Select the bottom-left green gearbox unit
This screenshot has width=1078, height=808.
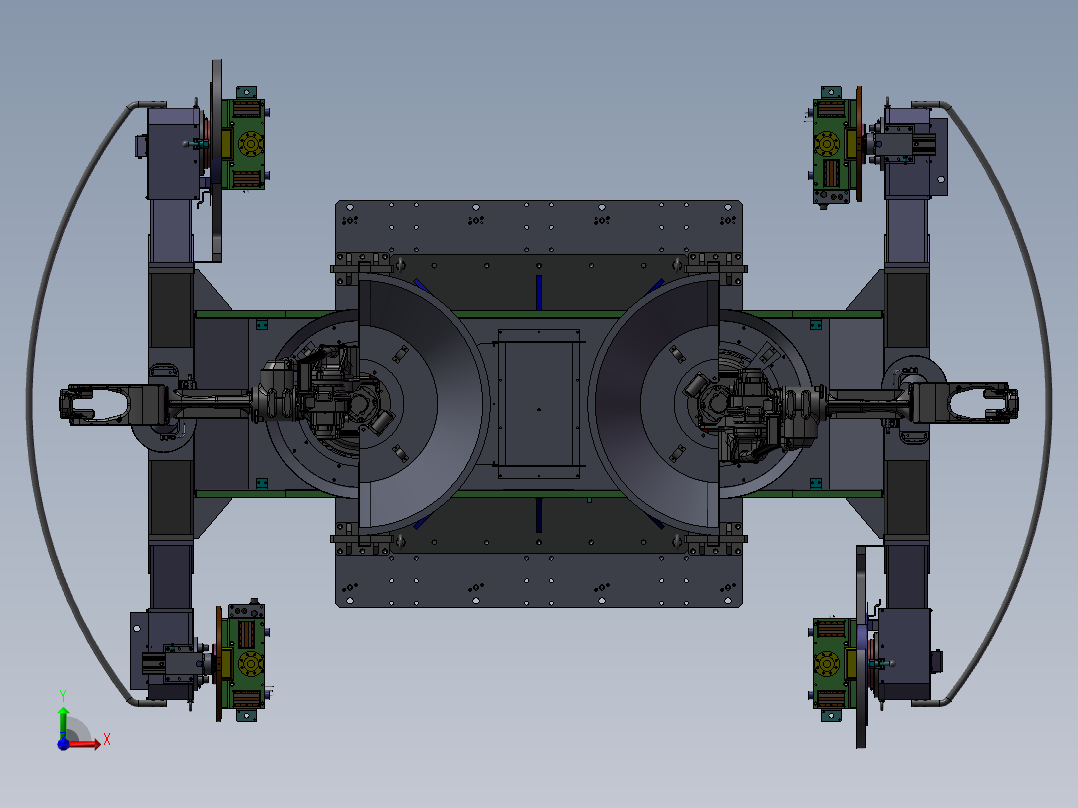(244, 662)
